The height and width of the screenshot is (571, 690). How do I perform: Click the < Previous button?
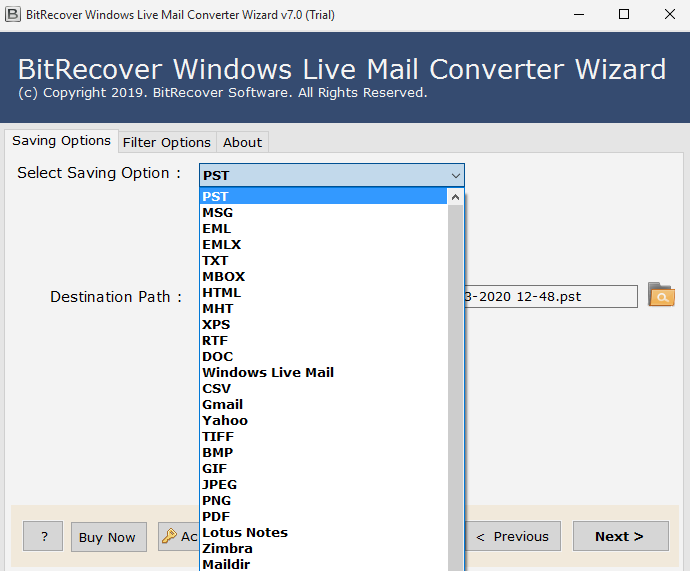pos(511,536)
